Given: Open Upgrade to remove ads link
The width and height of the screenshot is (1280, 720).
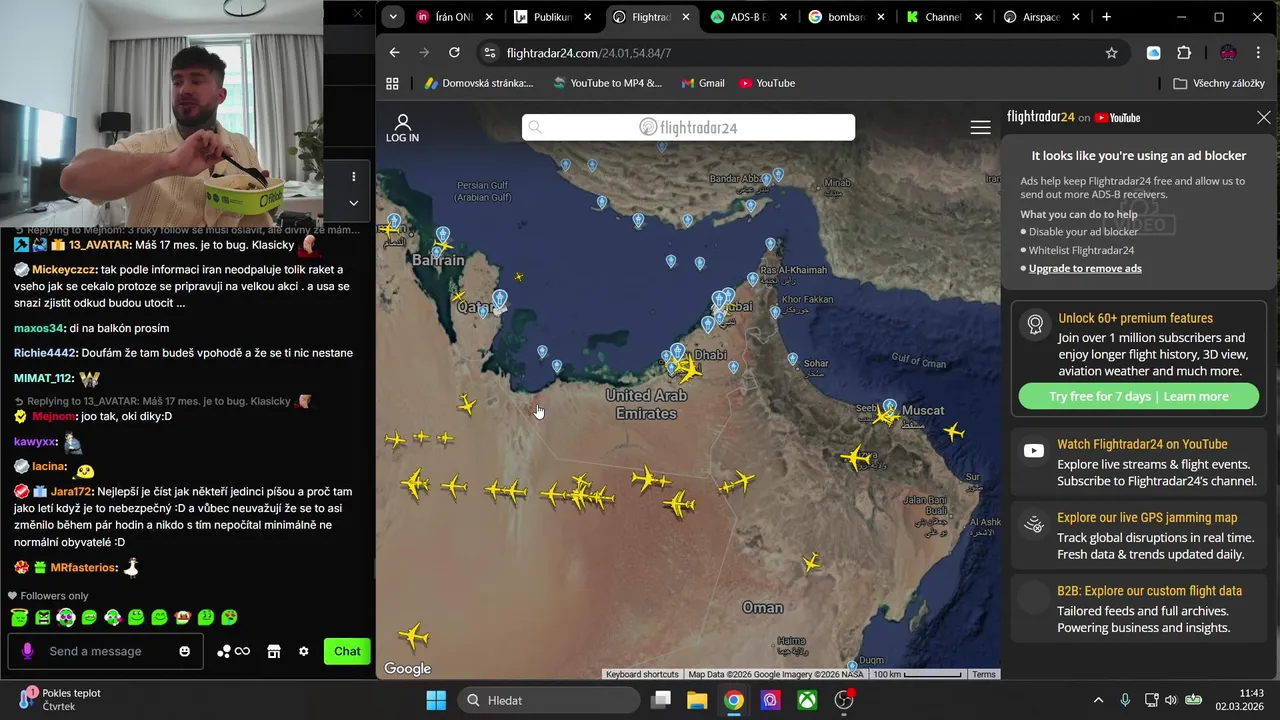Looking at the screenshot, I should pos(1085,268).
